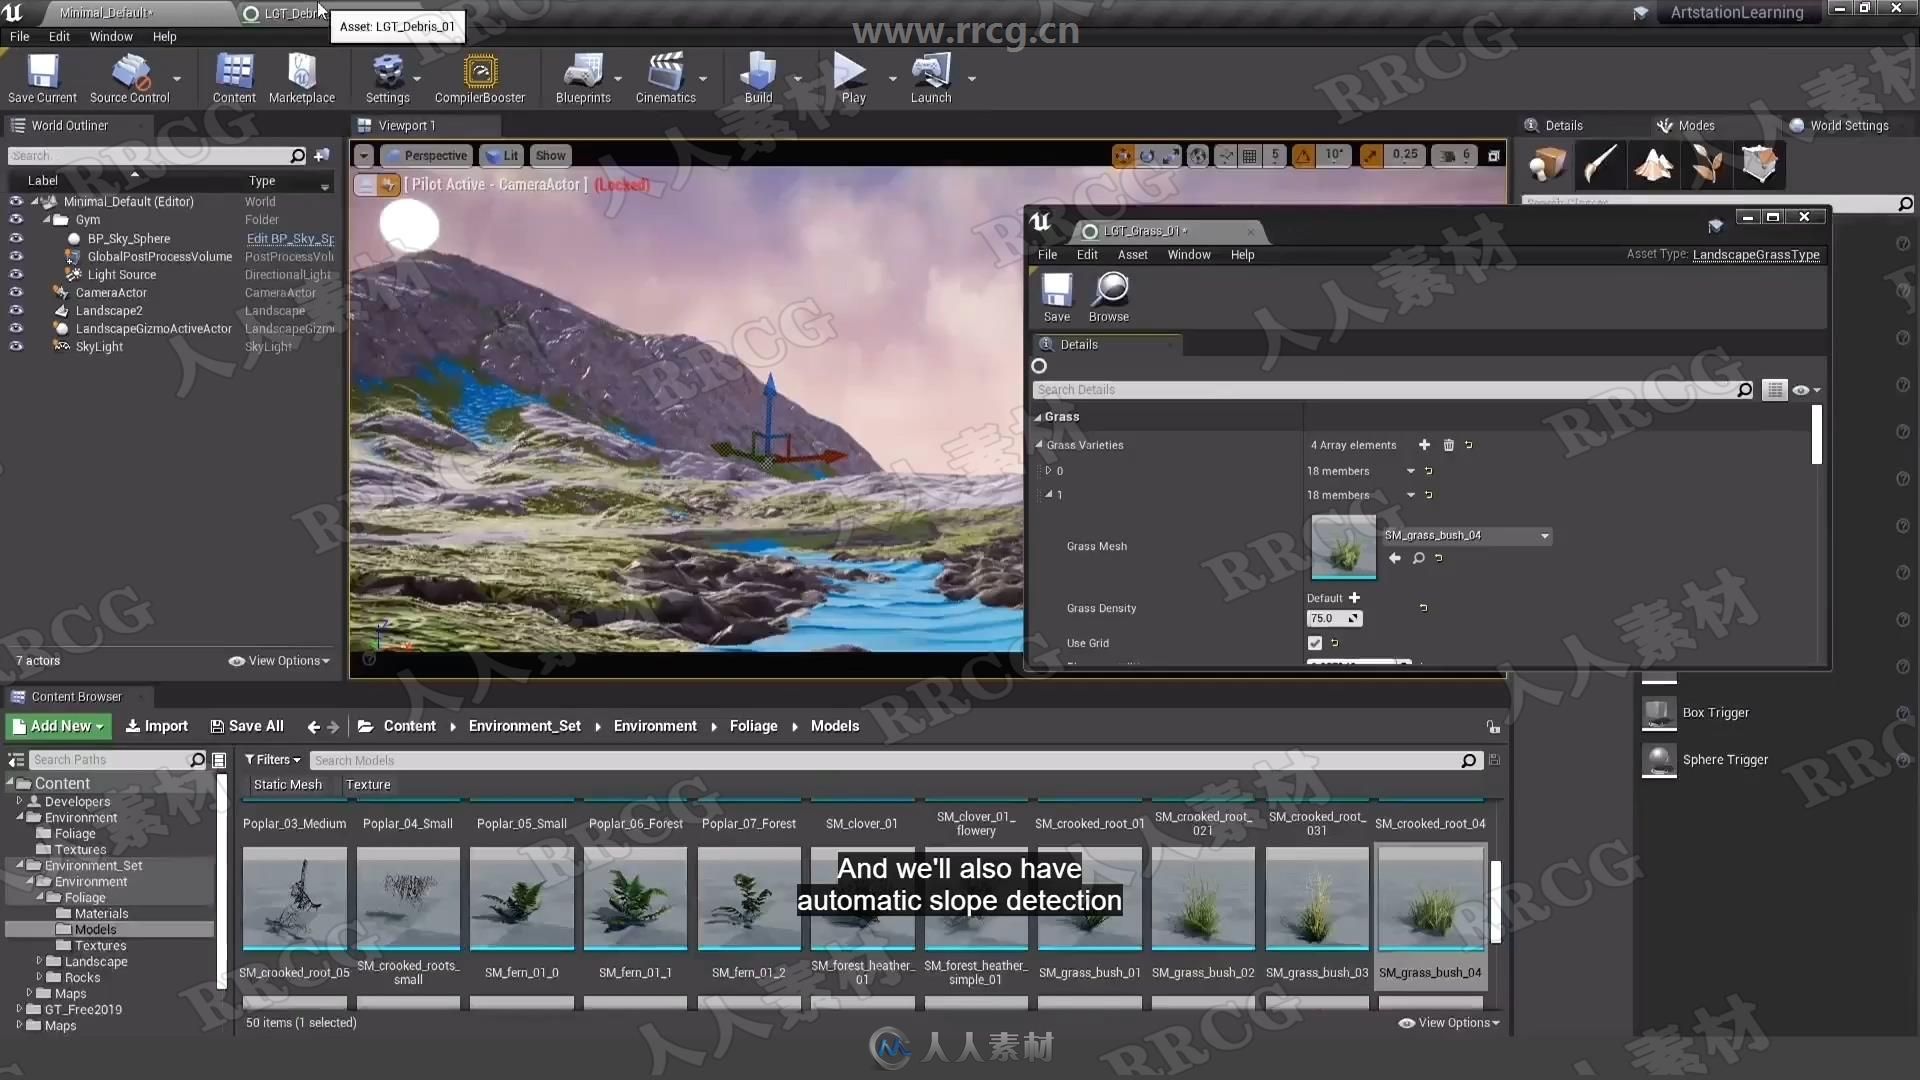Open the Texture filter tab
The image size is (1920, 1080).
(368, 783)
